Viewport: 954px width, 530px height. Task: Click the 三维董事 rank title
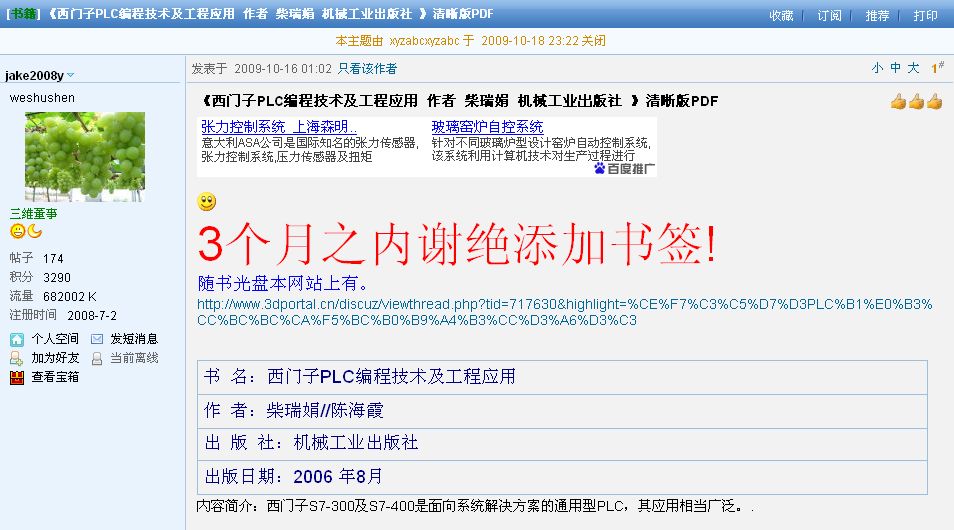click(x=33, y=214)
